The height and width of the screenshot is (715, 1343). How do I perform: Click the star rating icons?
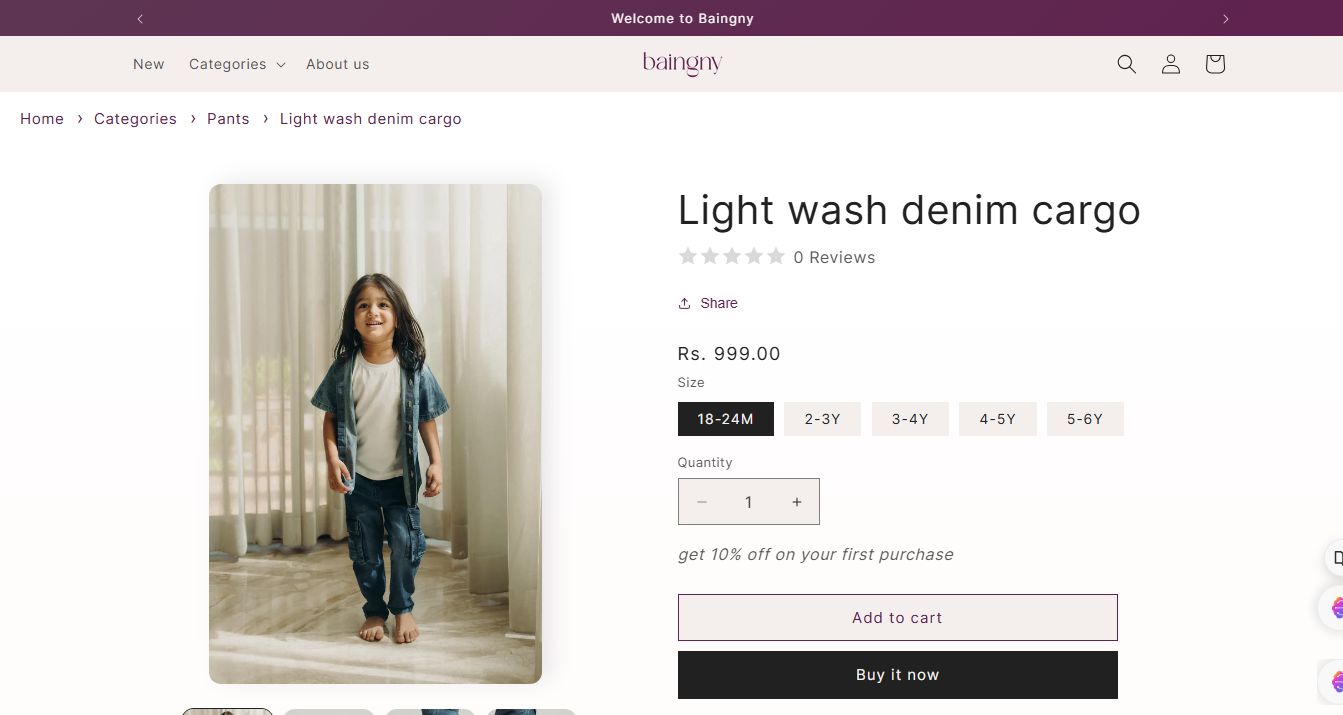(731, 257)
